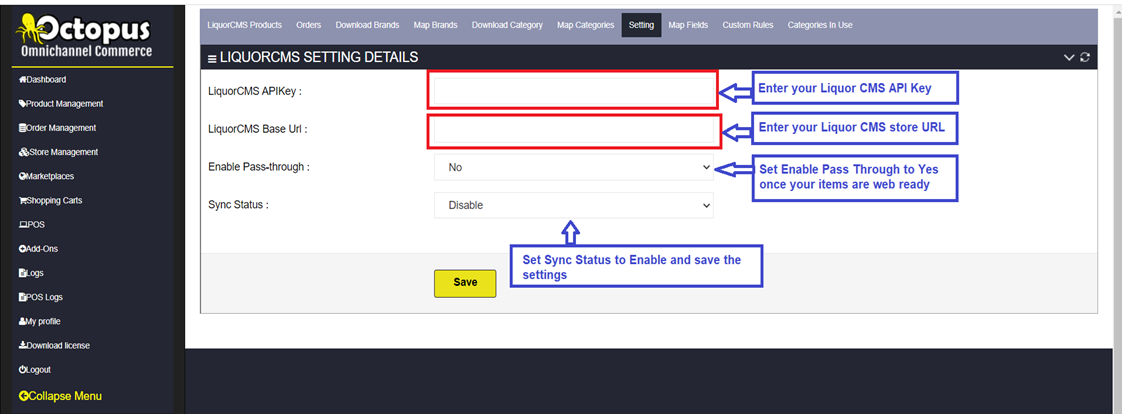Select the Map Categories tab
Image resolution: width=1122 pixels, height=414 pixels.
585,25
